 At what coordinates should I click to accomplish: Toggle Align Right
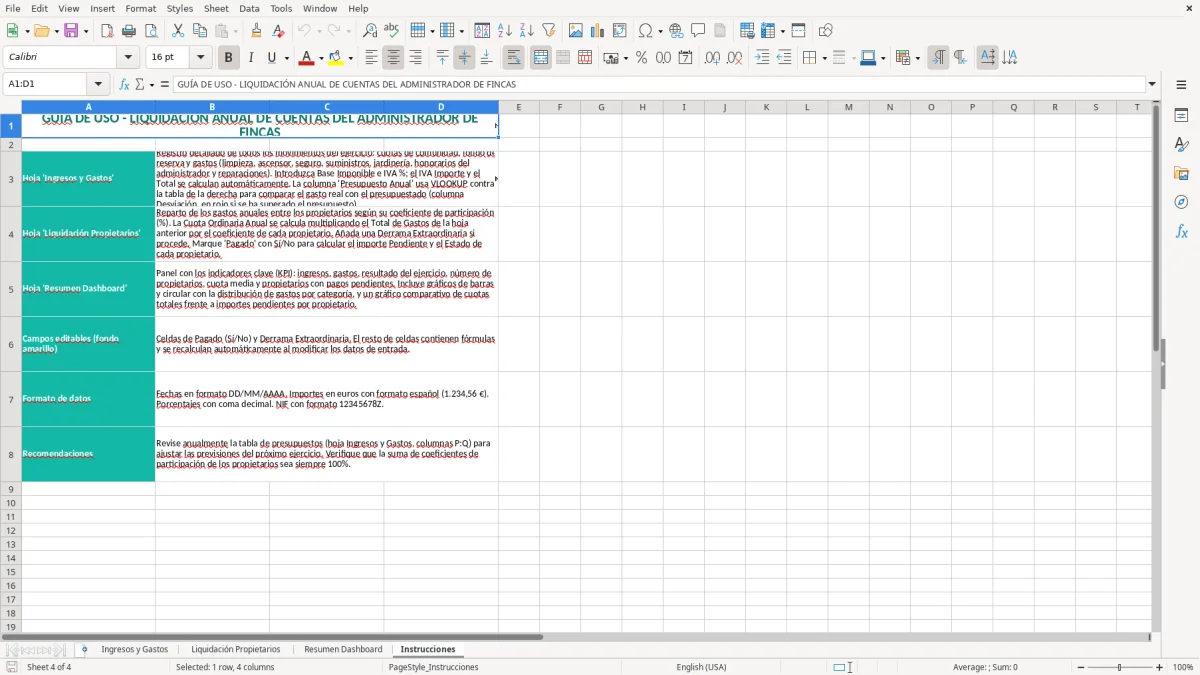[x=416, y=58]
